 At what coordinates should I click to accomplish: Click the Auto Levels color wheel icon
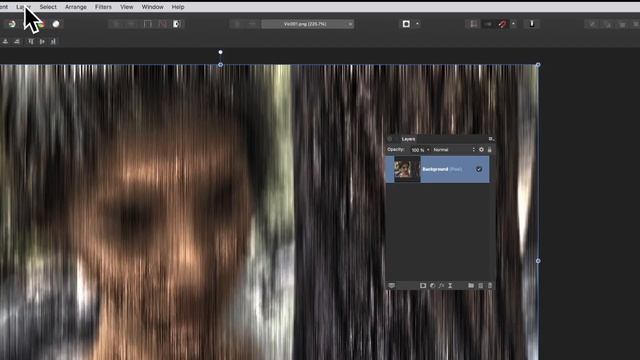(12, 24)
